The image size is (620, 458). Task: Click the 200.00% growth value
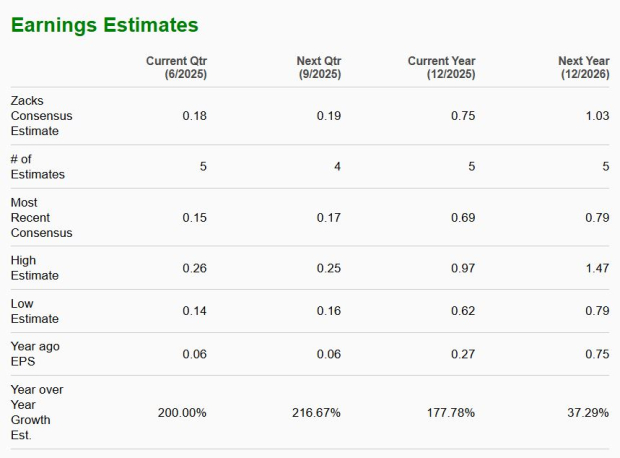tap(182, 413)
